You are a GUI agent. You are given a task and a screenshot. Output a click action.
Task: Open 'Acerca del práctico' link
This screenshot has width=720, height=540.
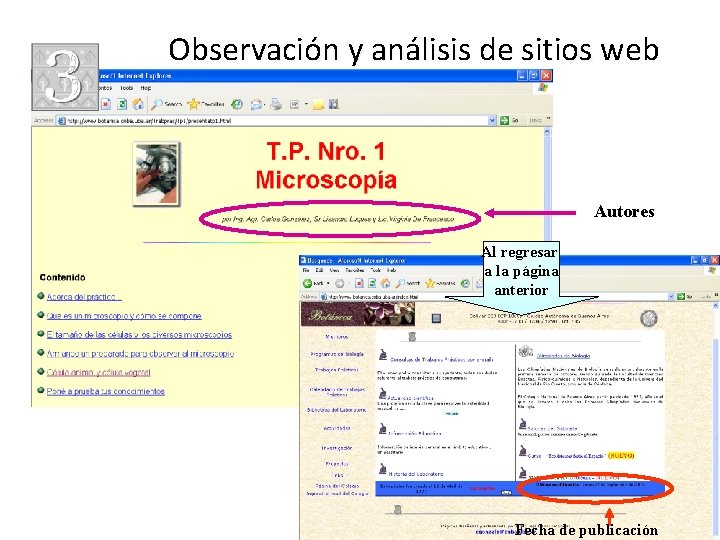[x=84, y=297]
